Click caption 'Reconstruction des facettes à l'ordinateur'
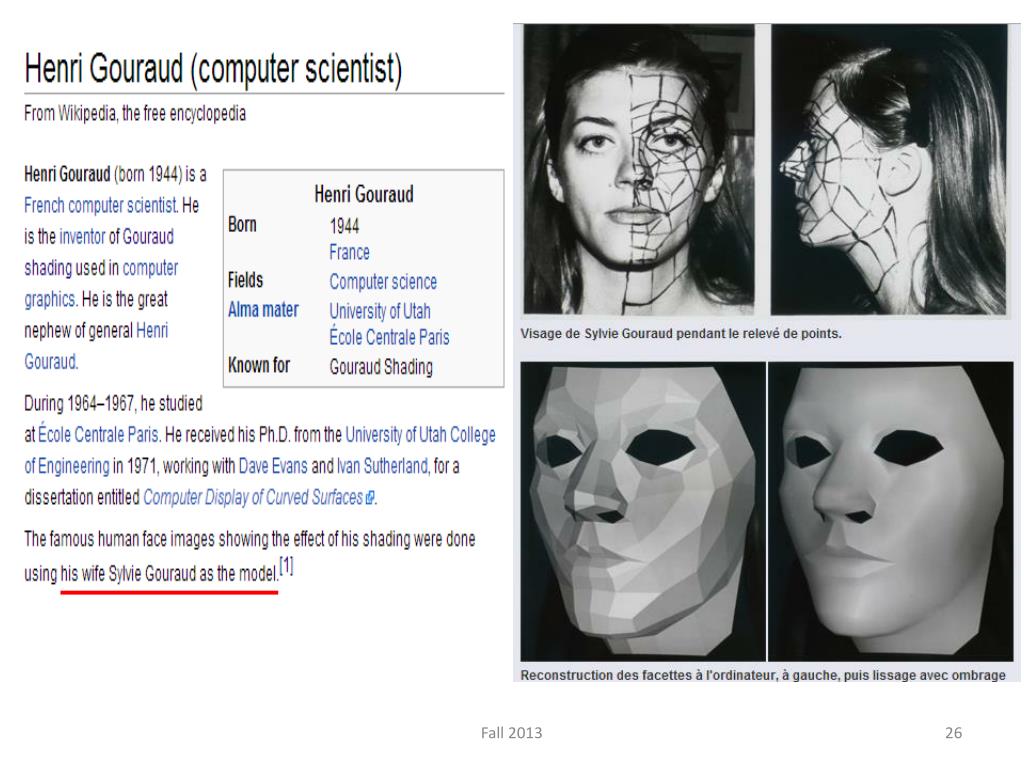Viewport: 1024px width, 768px height. (x=763, y=675)
